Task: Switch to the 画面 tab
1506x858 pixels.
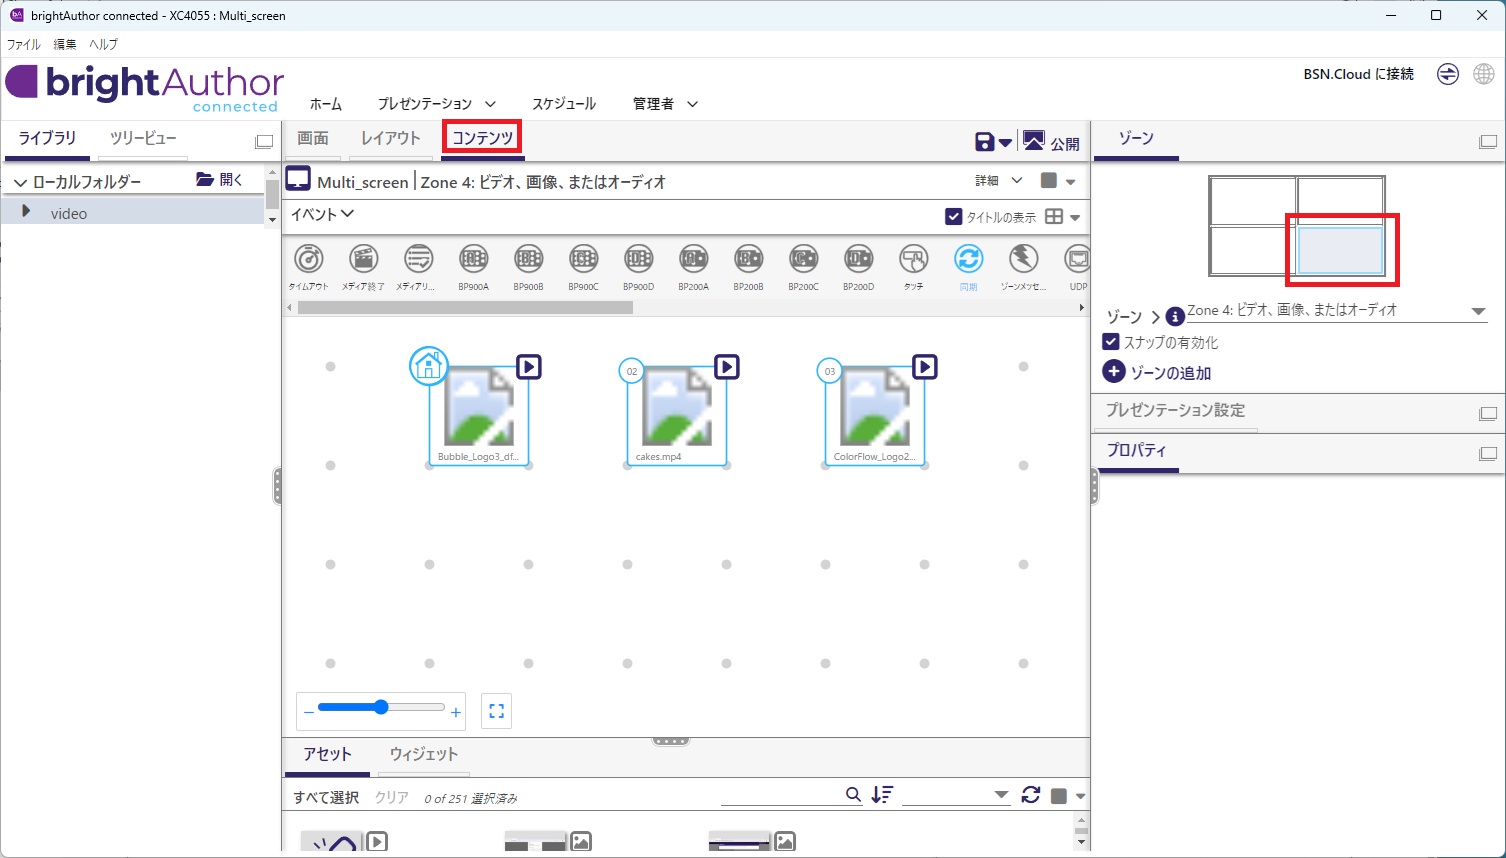Action: click(313, 138)
